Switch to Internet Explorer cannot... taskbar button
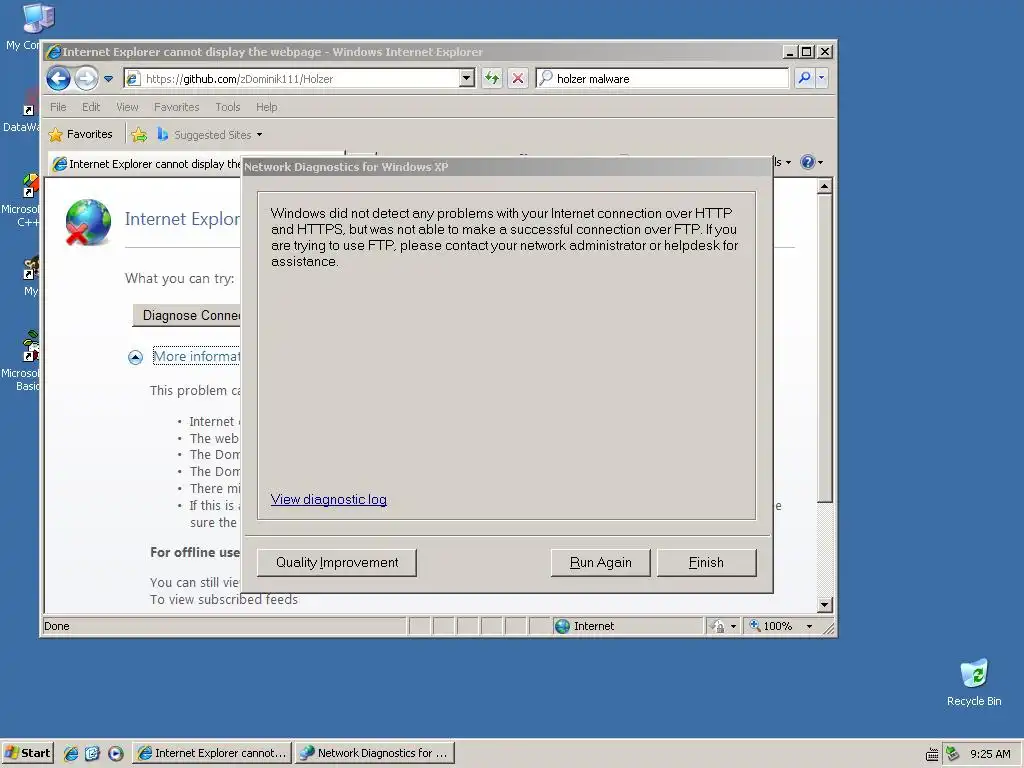Screen dimensions: 1024x768 point(212,753)
